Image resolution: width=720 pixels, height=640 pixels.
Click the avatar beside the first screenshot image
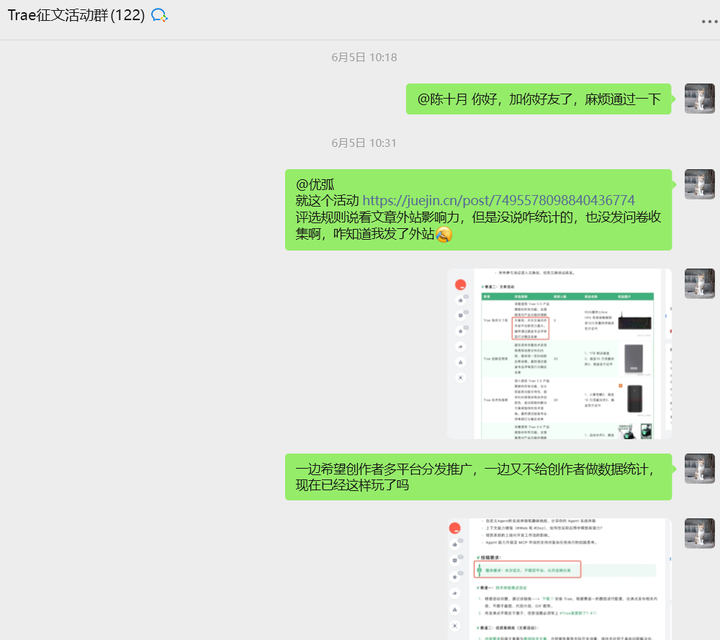(699, 283)
